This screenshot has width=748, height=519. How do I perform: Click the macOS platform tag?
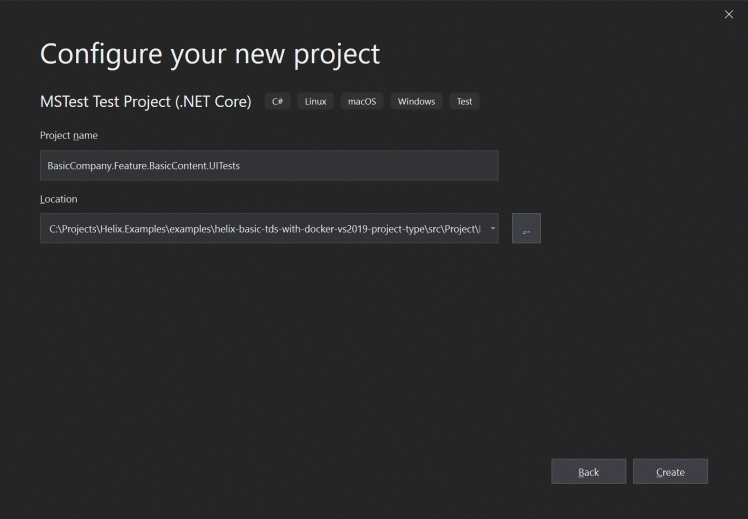tap(362, 102)
